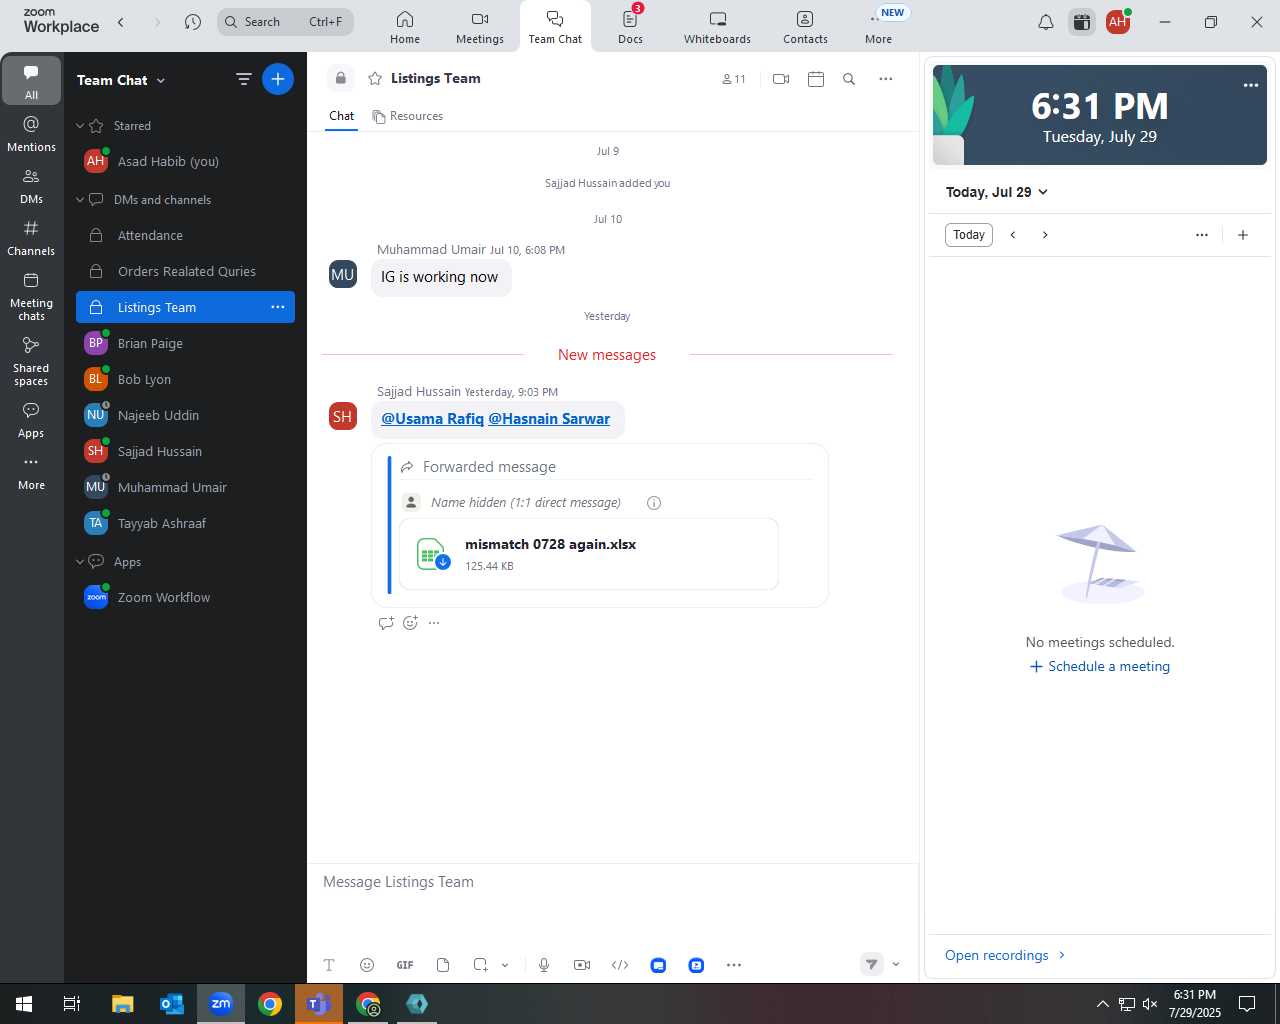This screenshot has height=1024, width=1280.
Task: Open the All chats sidebar icon
Action: coord(31,80)
